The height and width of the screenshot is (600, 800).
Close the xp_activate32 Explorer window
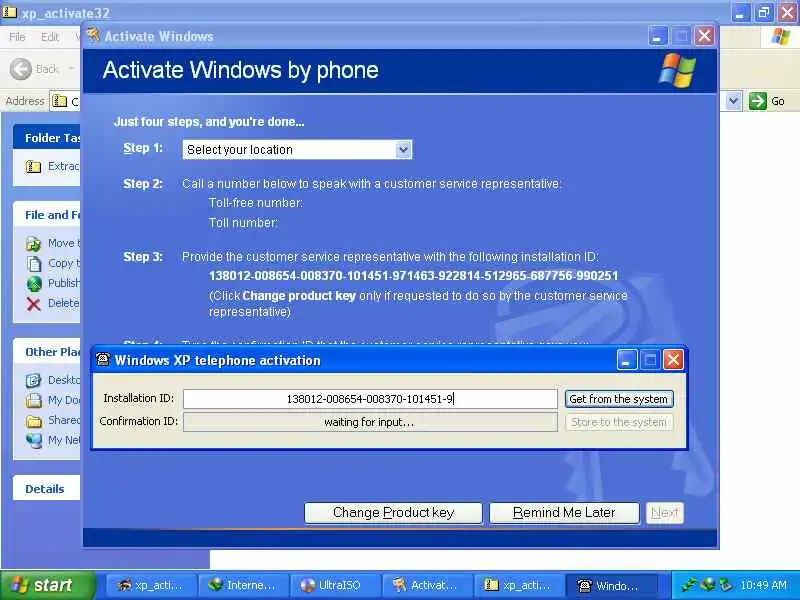tap(787, 12)
